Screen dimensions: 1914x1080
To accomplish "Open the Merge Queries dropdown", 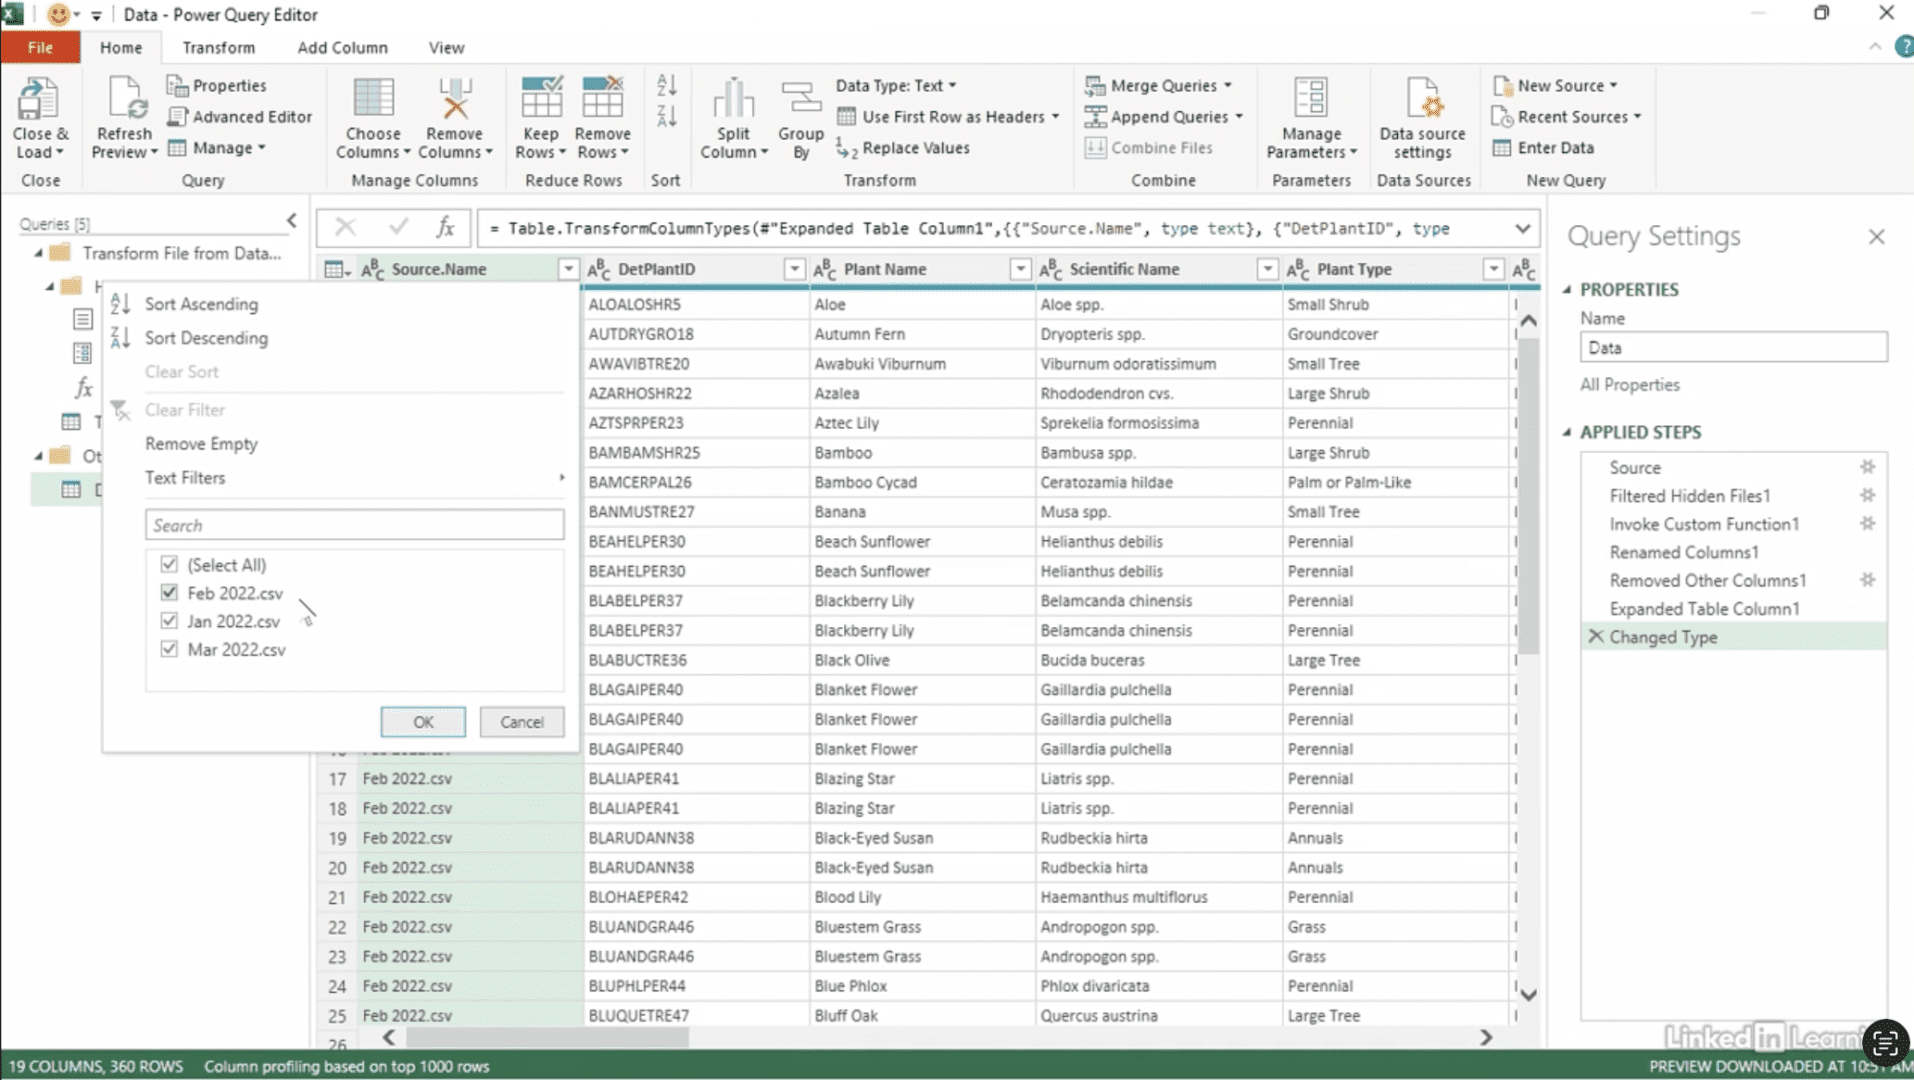I will [x=1159, y=86].
